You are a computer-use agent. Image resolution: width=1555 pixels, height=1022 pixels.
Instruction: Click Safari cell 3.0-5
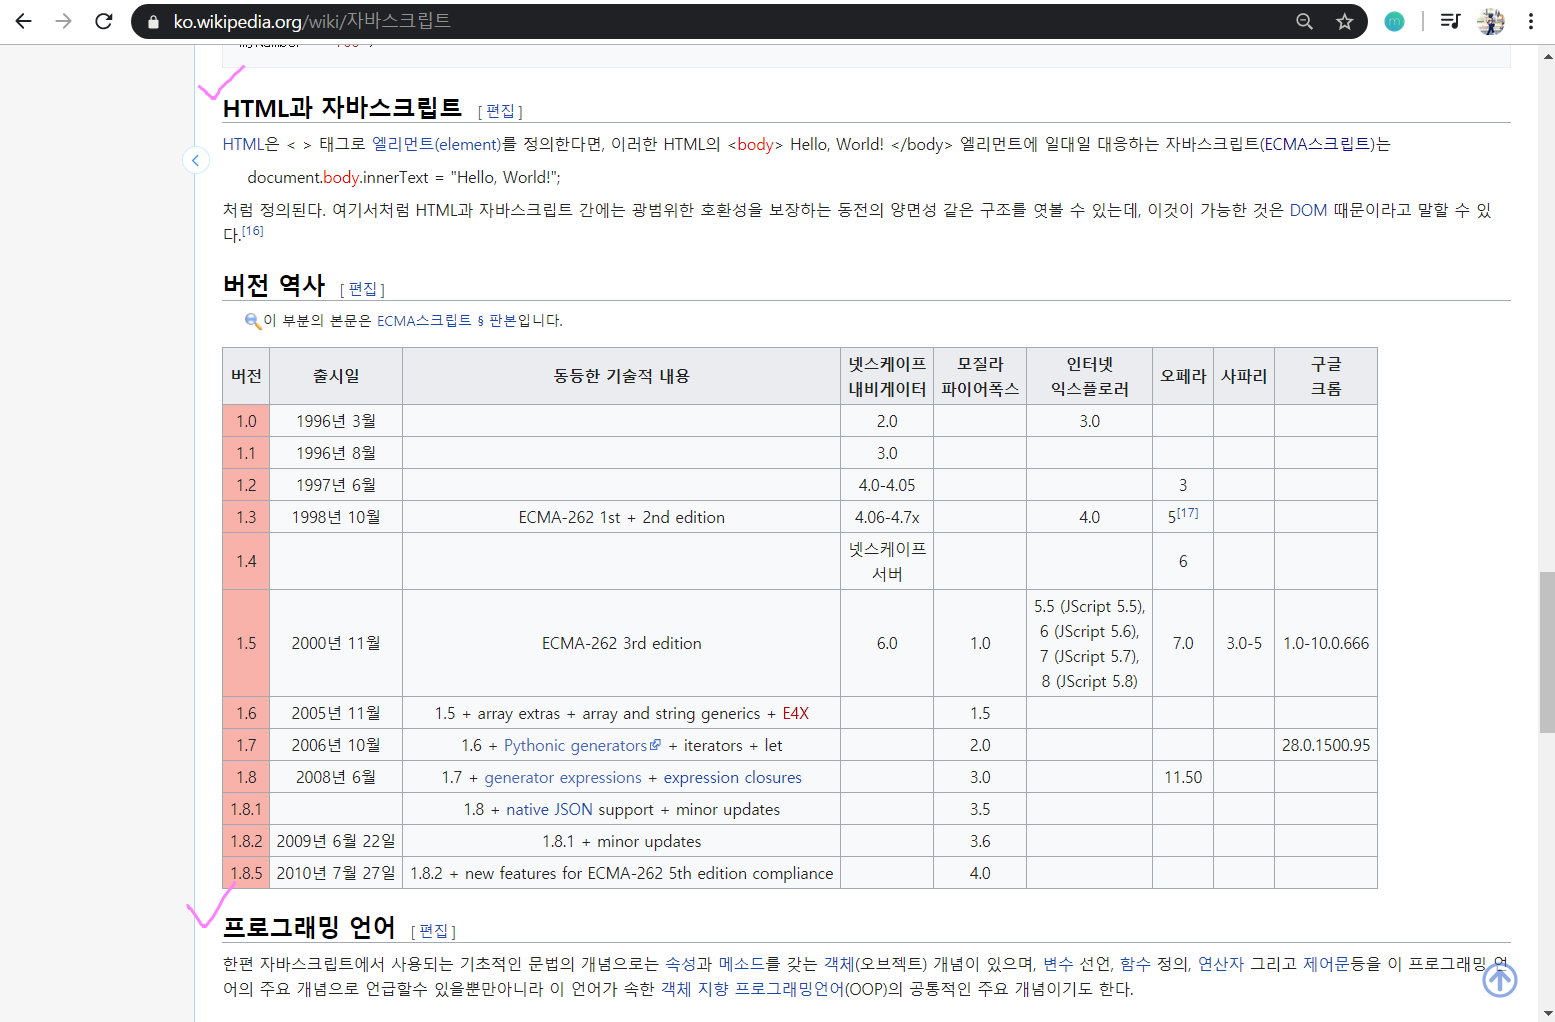click(1244, 643)
